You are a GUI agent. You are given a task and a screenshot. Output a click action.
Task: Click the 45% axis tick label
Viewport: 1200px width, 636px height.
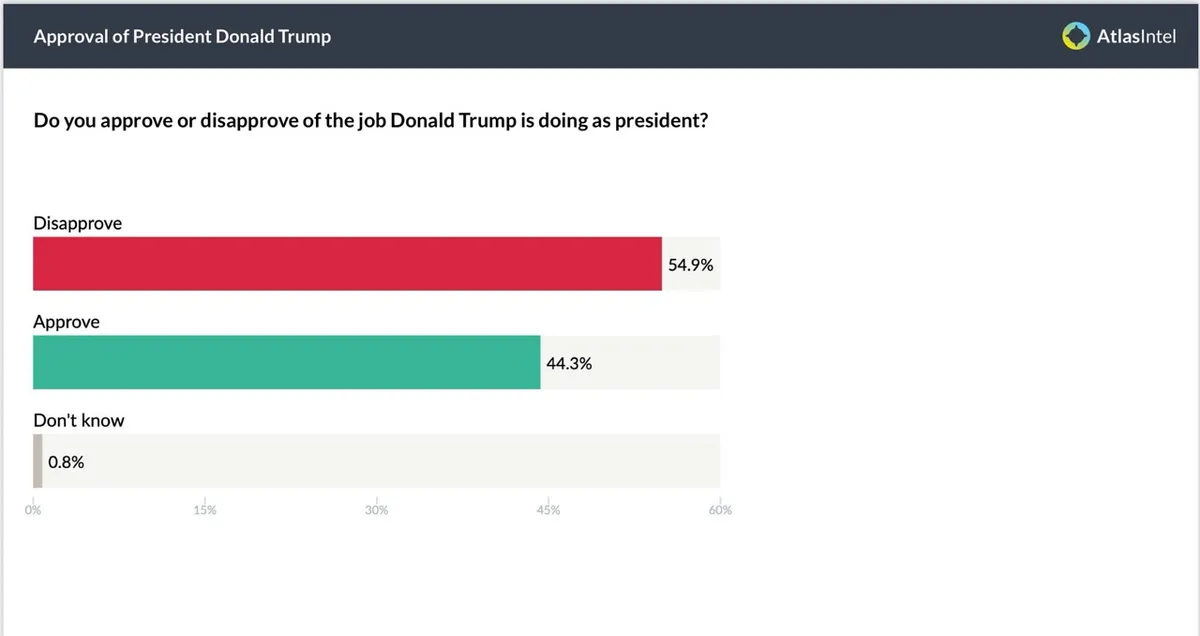click(548, 510)
